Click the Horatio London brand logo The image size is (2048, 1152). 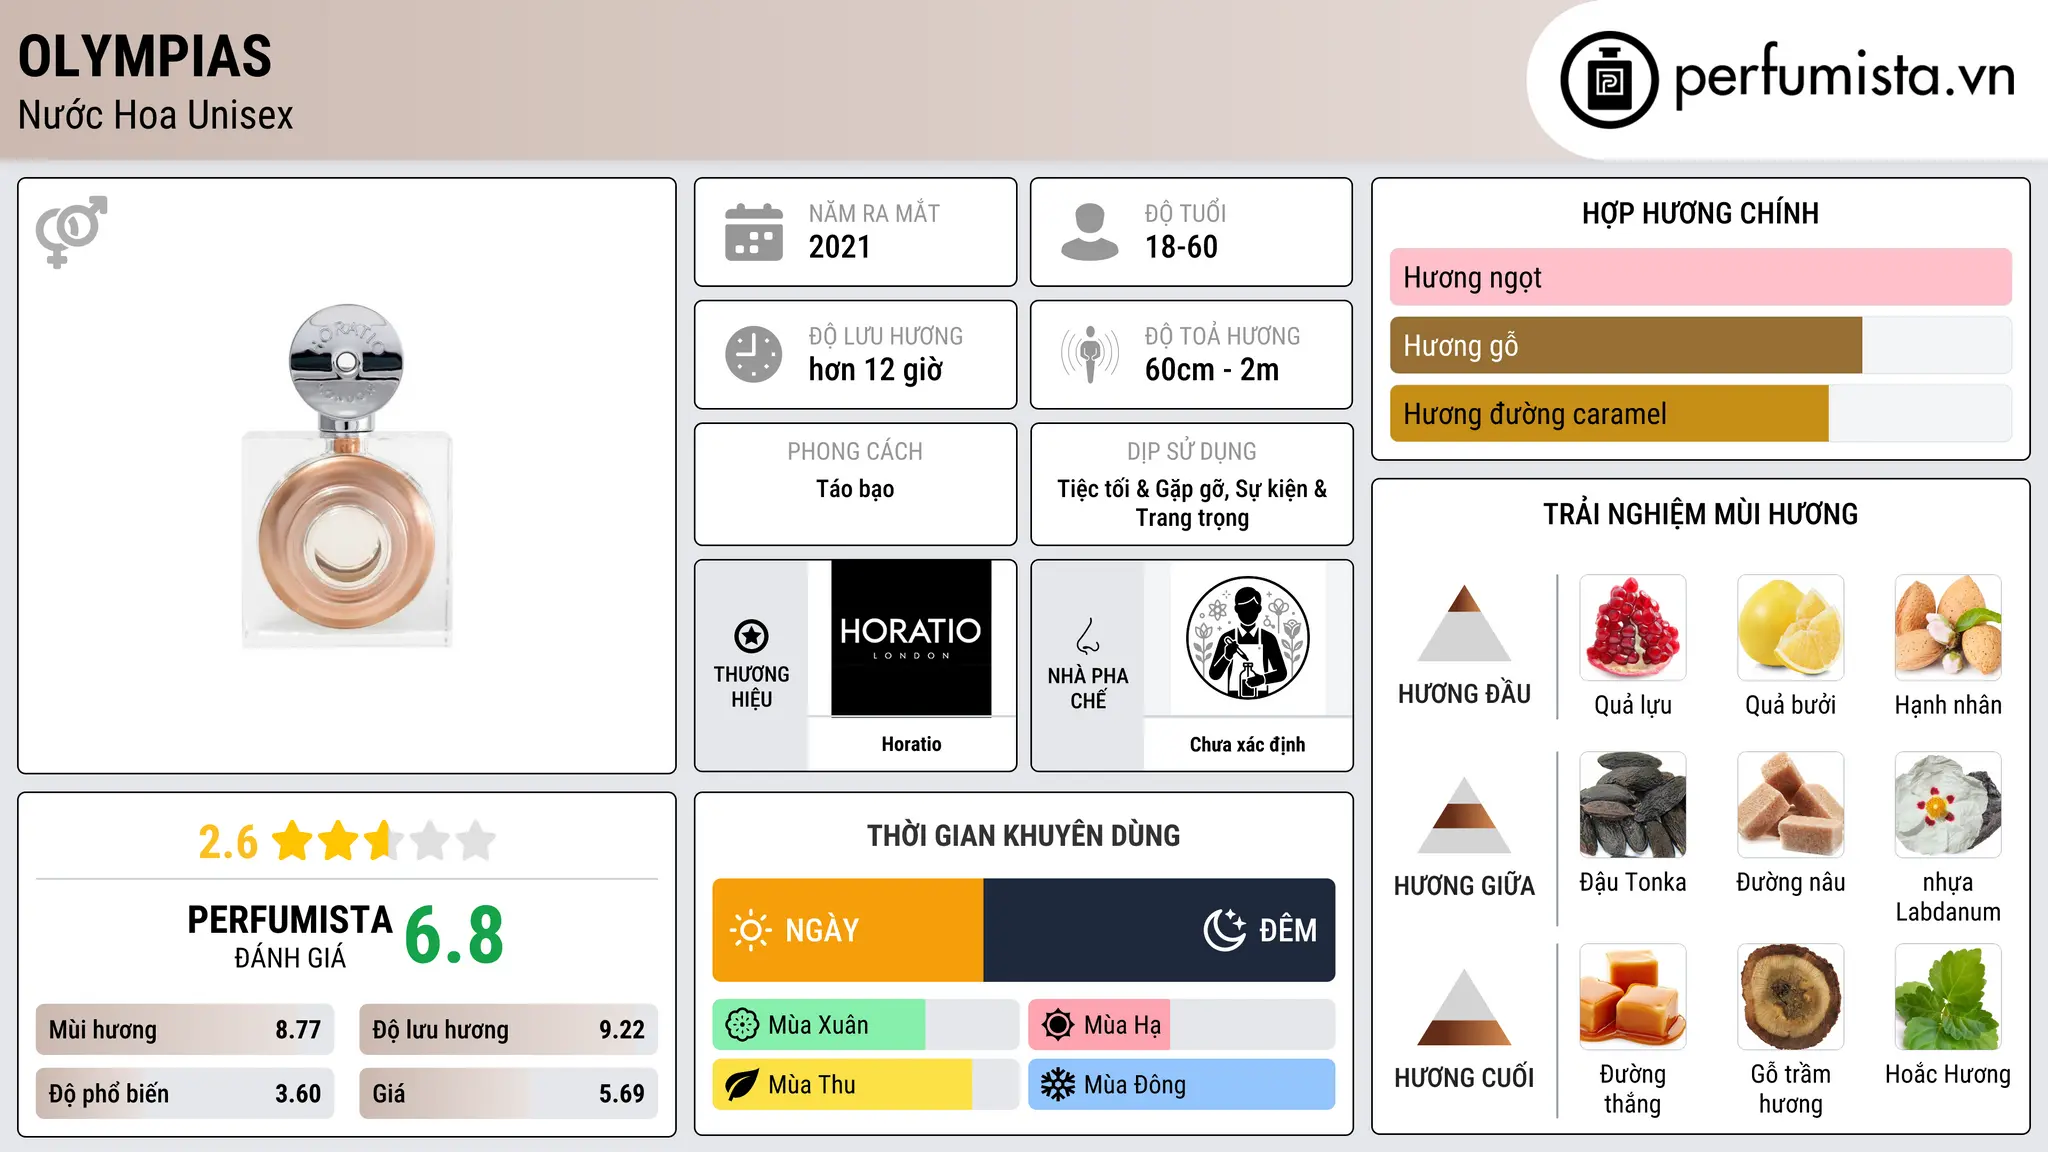911,638
